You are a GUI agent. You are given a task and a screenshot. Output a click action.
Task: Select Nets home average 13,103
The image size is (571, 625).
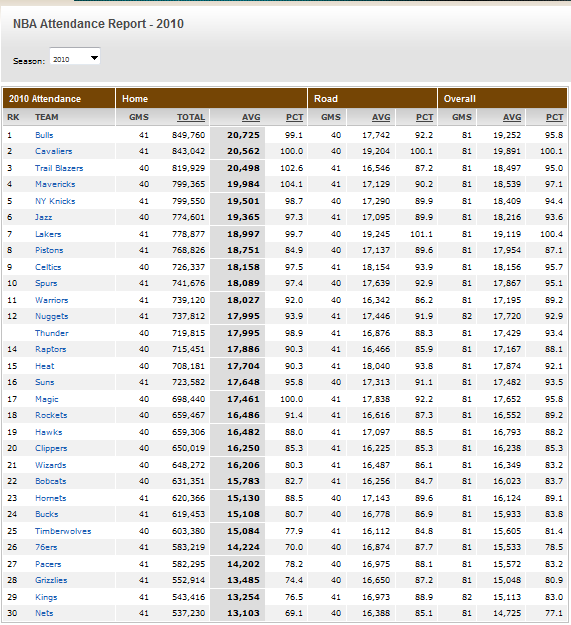243,613
